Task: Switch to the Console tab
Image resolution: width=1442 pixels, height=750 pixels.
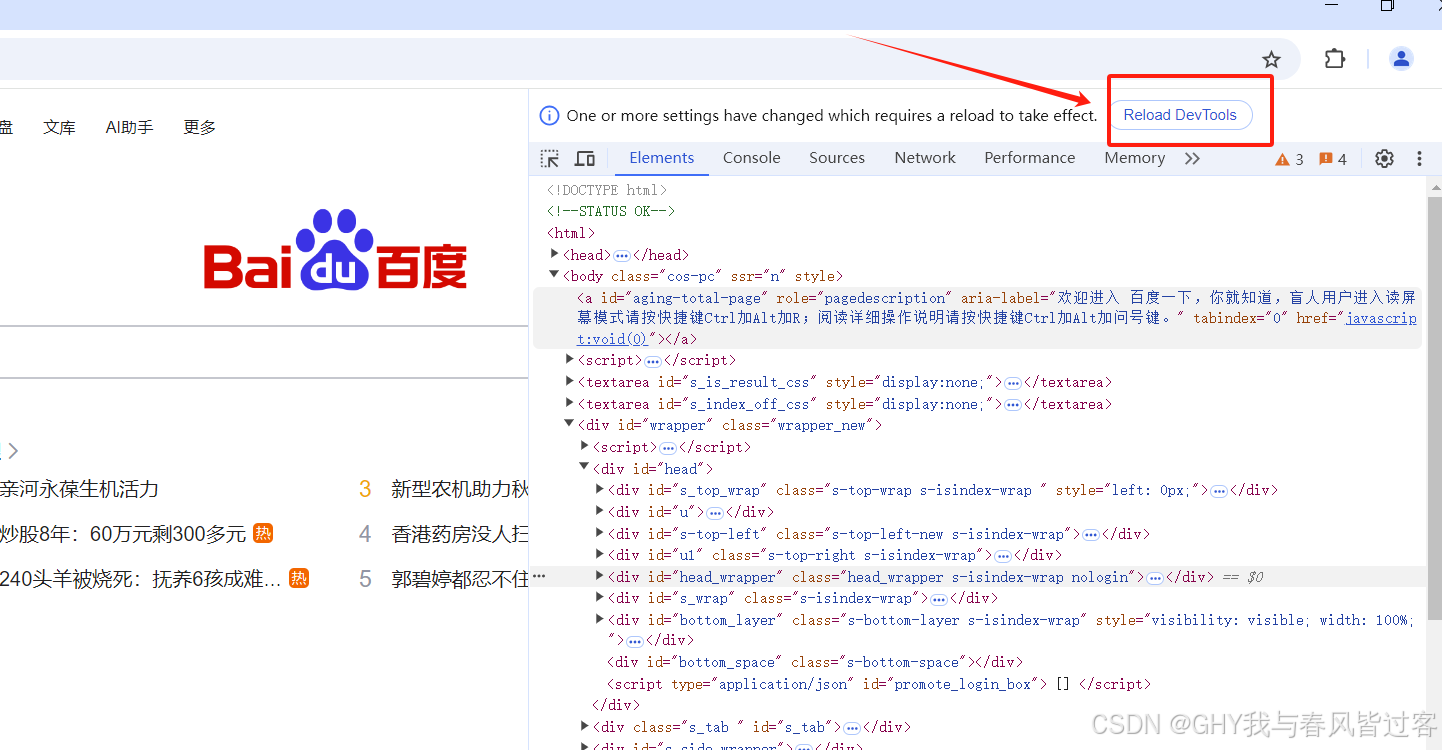Action: [x=752, y=158]
